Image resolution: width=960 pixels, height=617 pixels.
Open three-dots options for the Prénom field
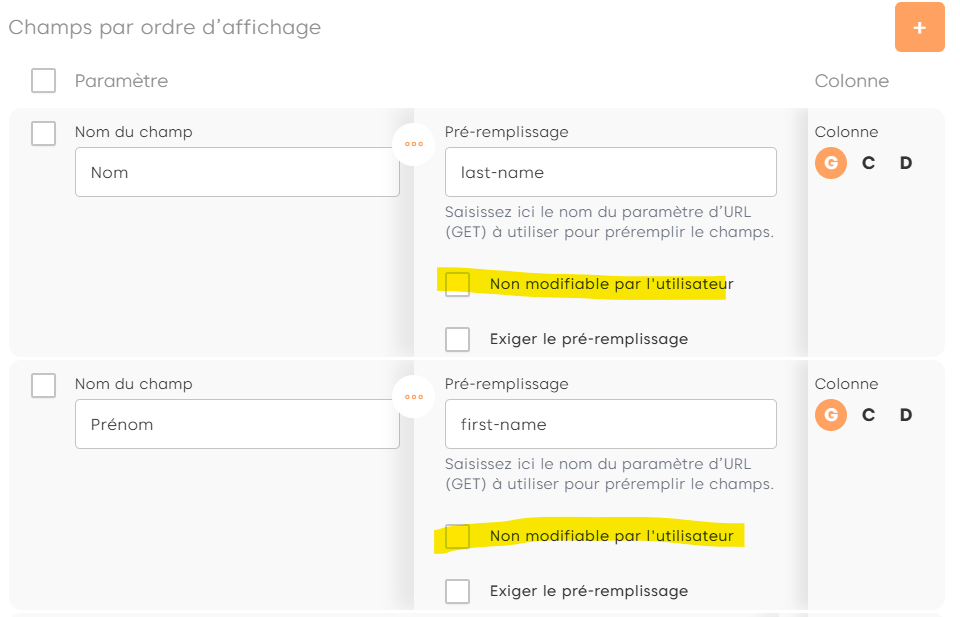414,396
